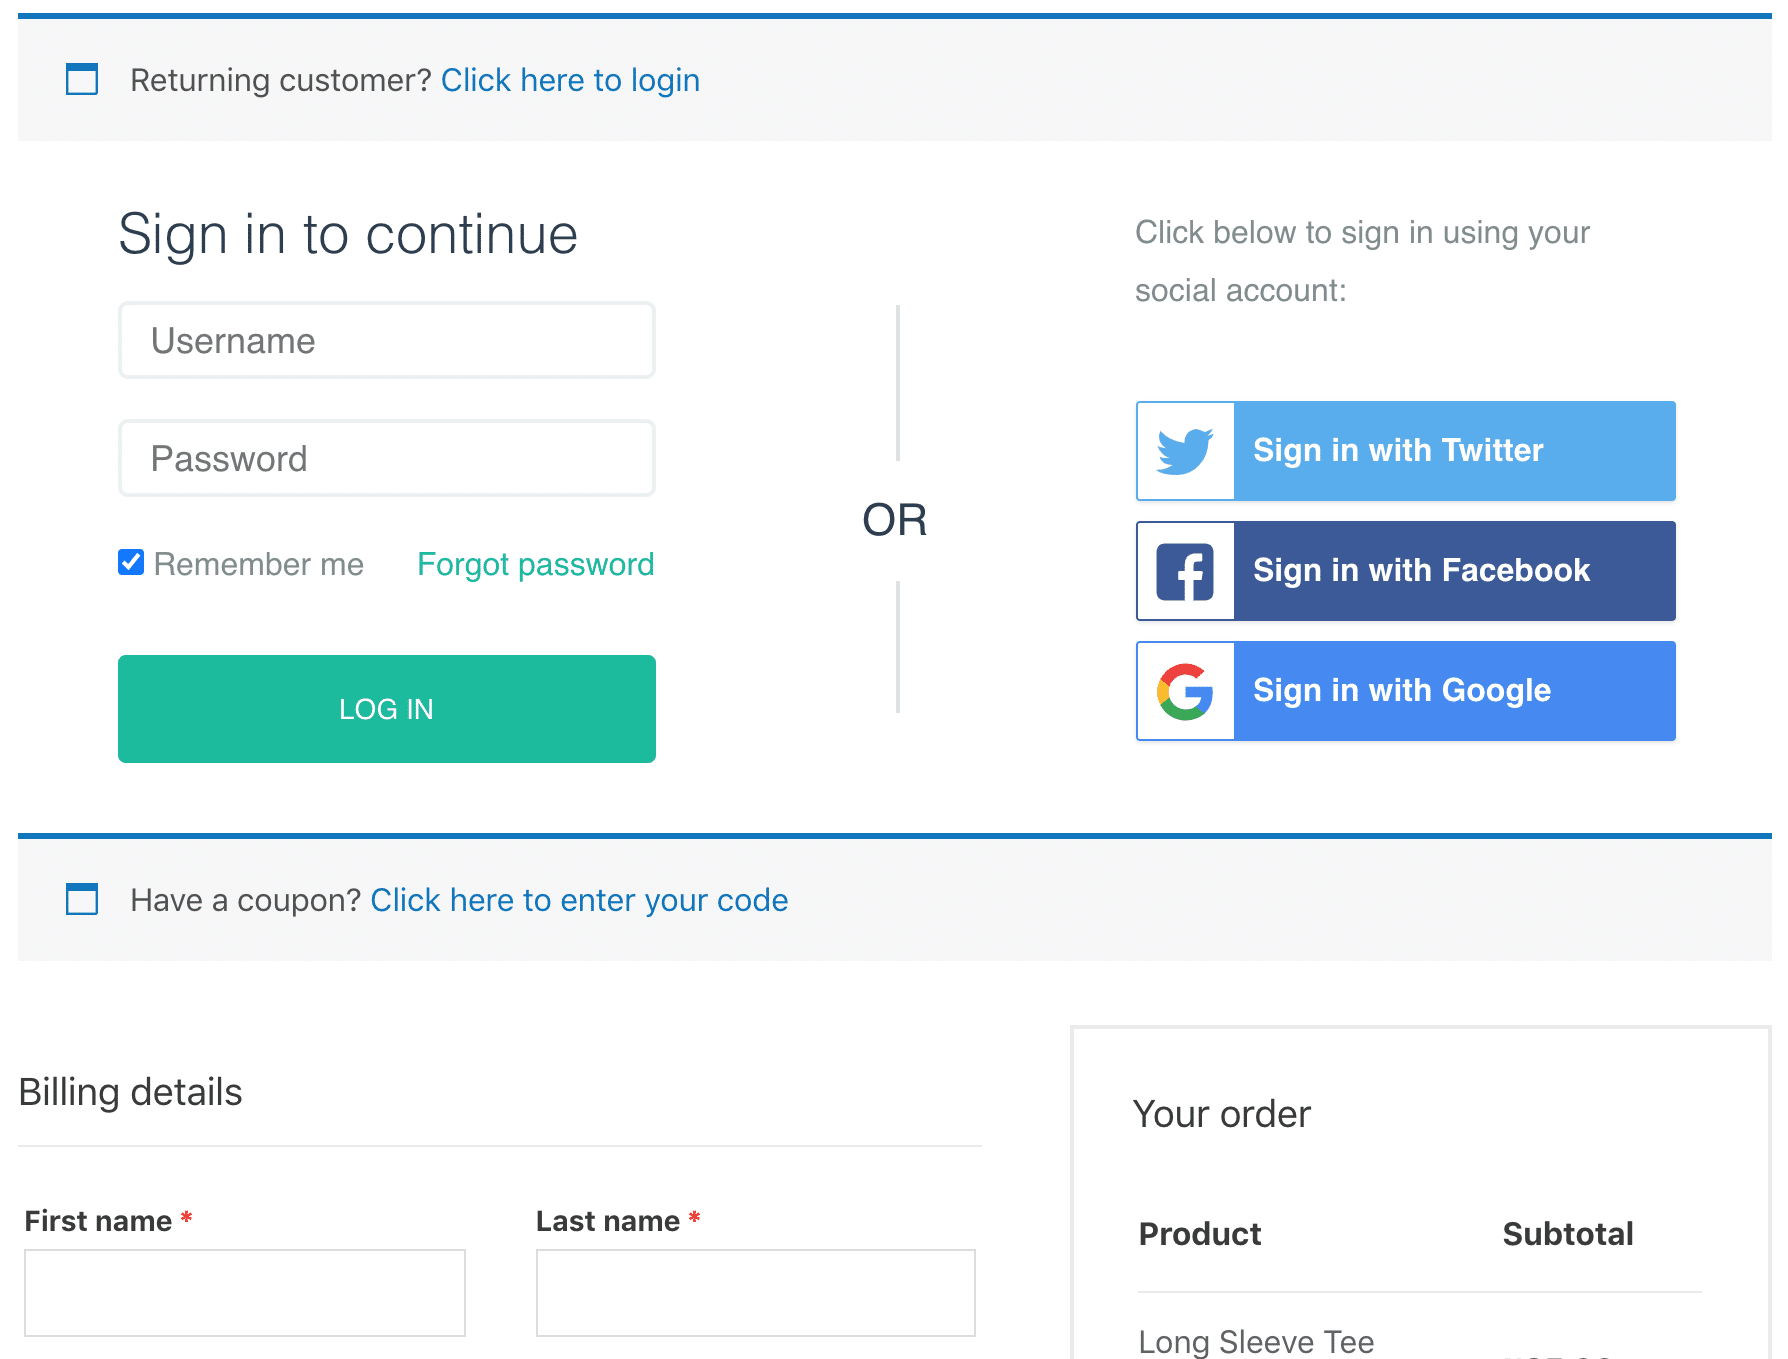Sign in with Twitter button text
The image size is (1788, 1359).
[x=1398, y=450]
